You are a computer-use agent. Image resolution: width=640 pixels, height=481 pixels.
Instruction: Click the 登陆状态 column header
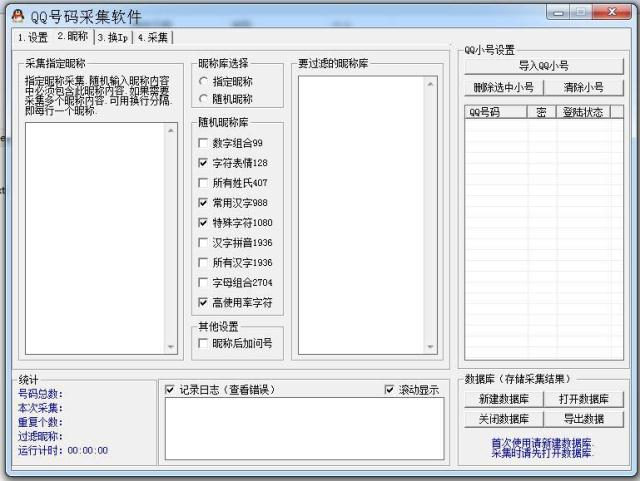pyautogui.click(x=583, y=112)
